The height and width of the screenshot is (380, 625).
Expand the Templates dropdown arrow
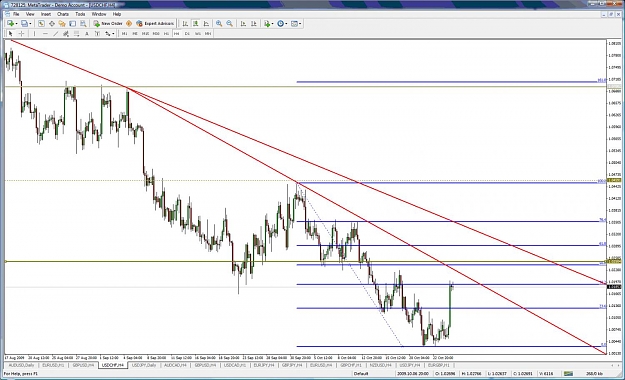[300, 24]
